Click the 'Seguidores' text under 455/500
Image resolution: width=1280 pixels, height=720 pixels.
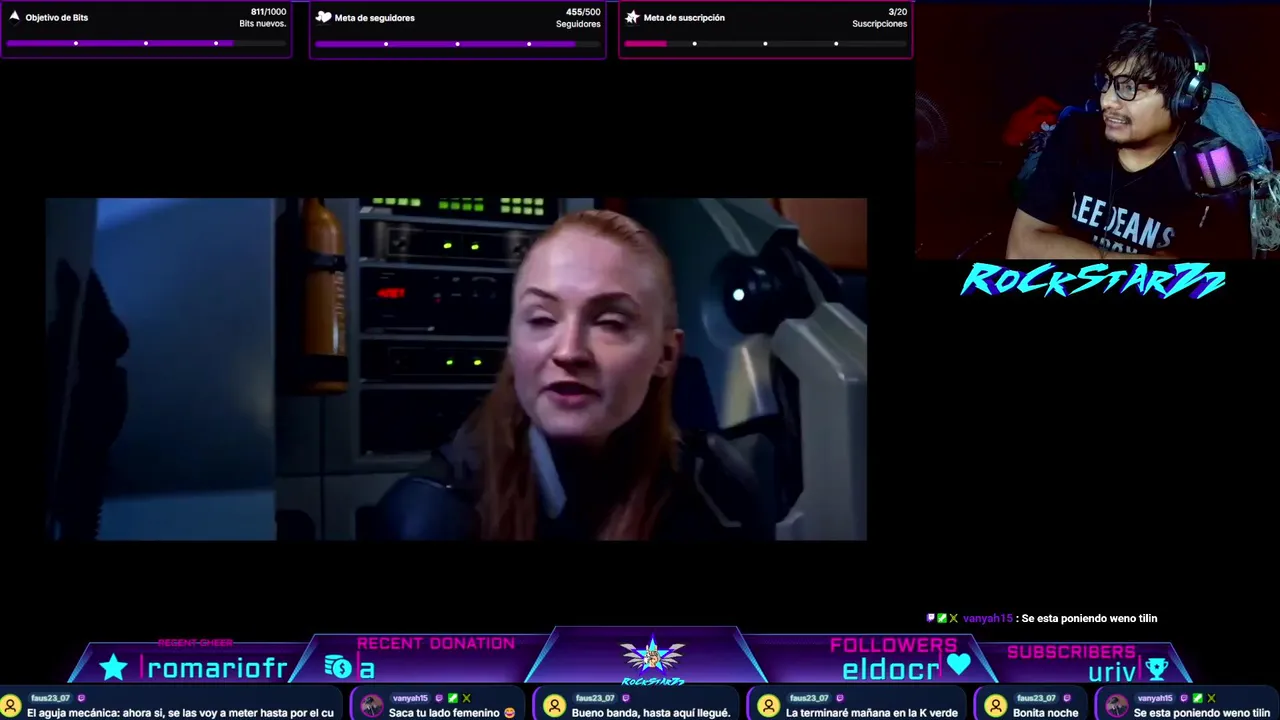pos(578,24)
